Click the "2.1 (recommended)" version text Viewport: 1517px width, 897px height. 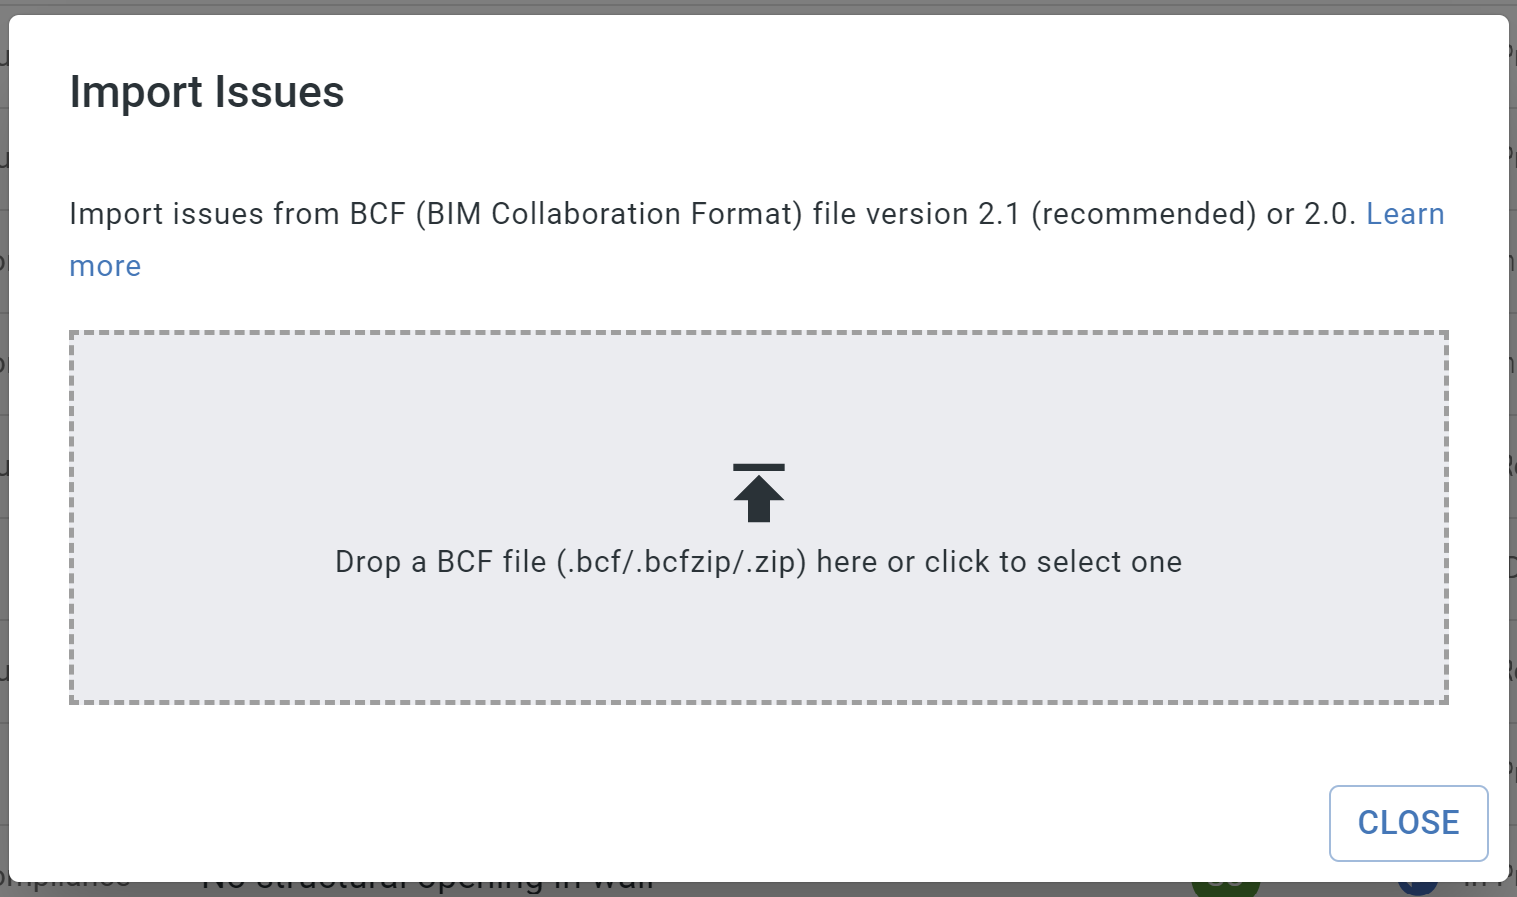1117,214
